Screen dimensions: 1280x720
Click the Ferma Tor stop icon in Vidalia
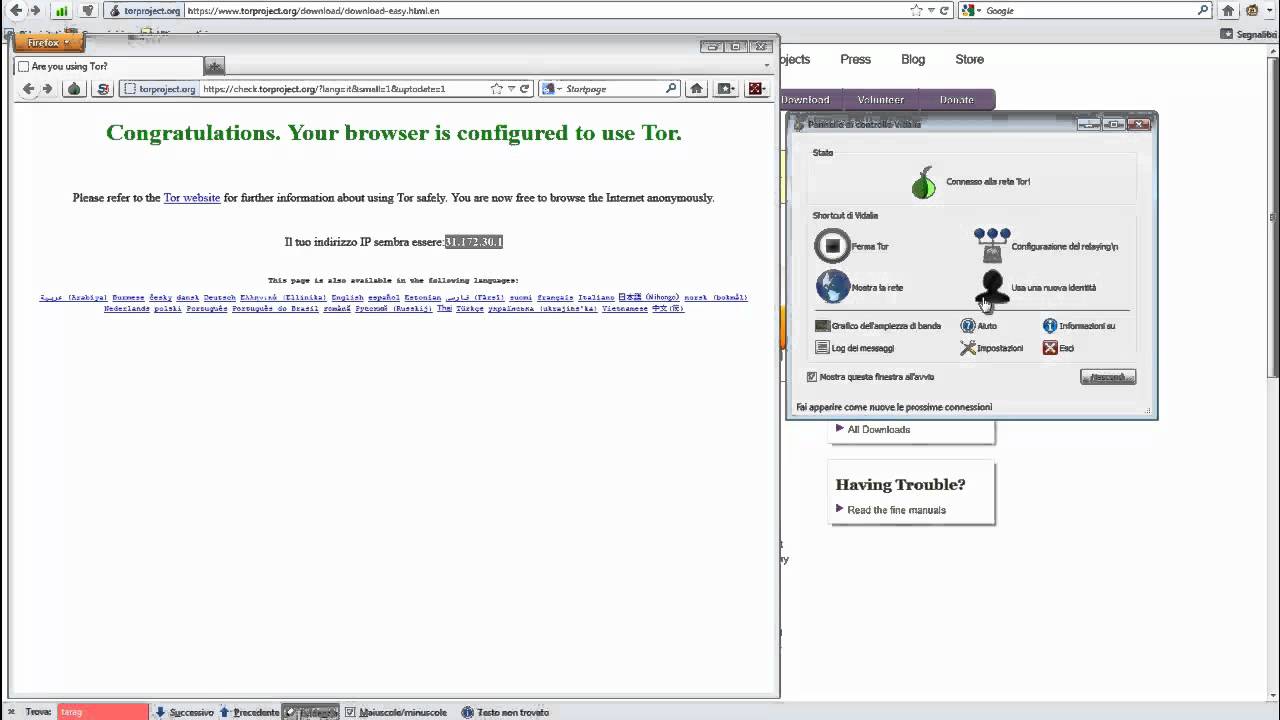[832, 246]
